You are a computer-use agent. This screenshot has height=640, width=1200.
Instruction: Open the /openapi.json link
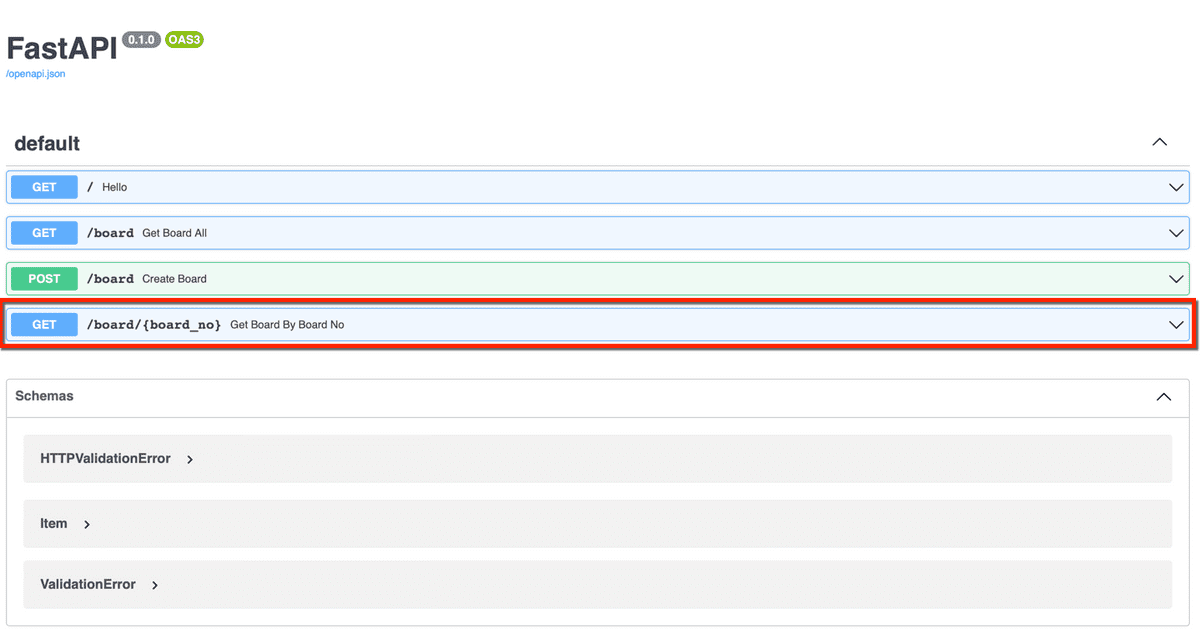[36, 74]
